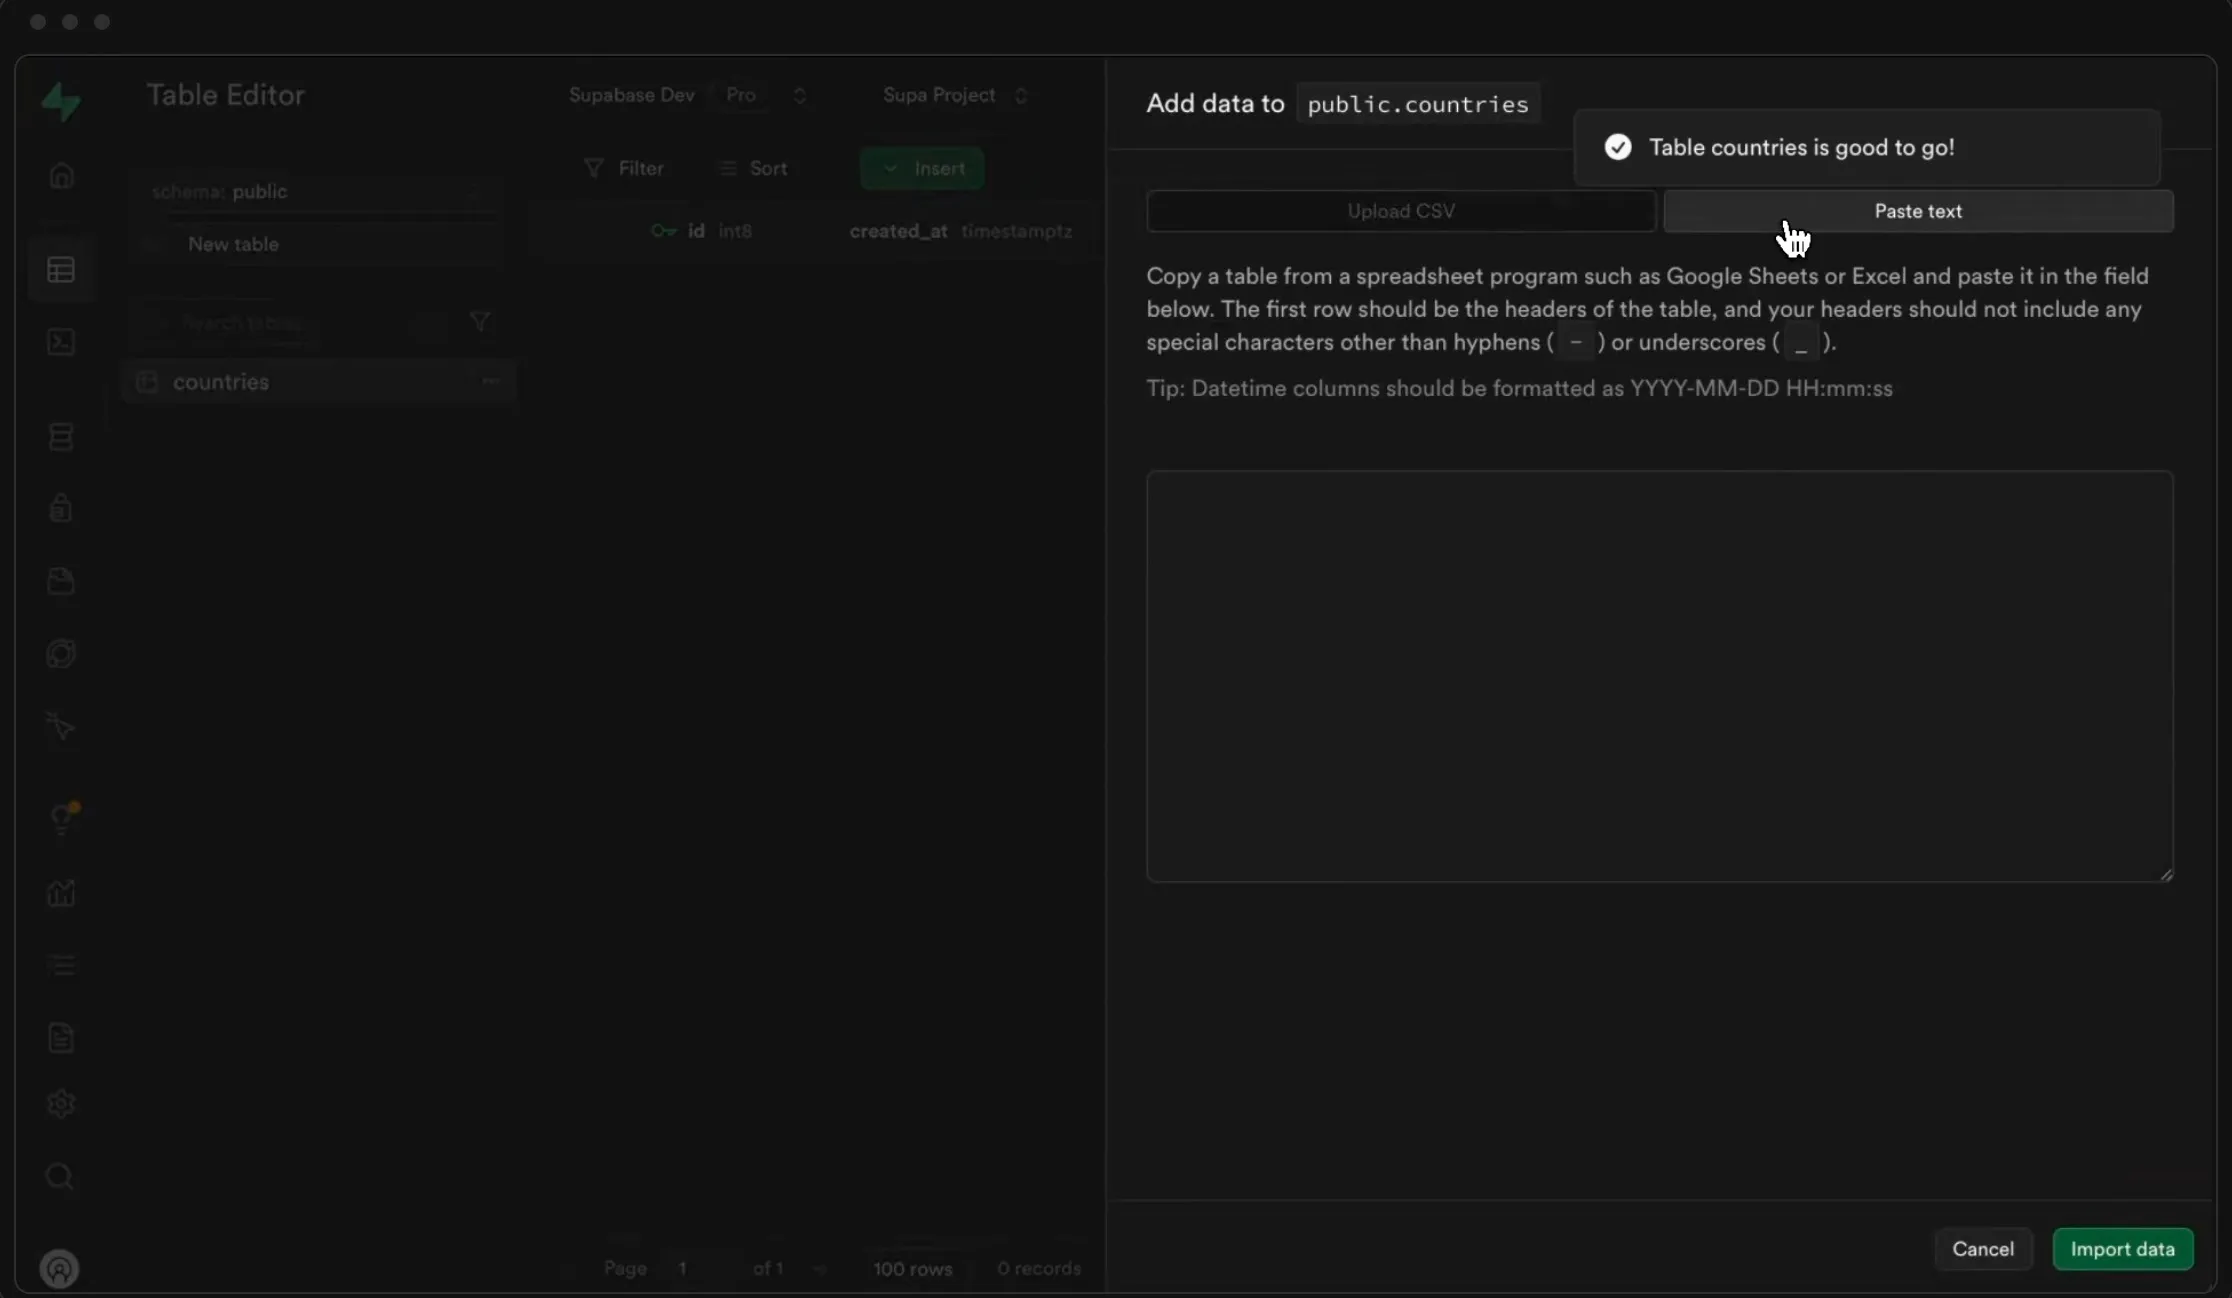
Task: Open the 100 rows per page dropdown
Action: pyautogui.click(x=912, y=1268)
